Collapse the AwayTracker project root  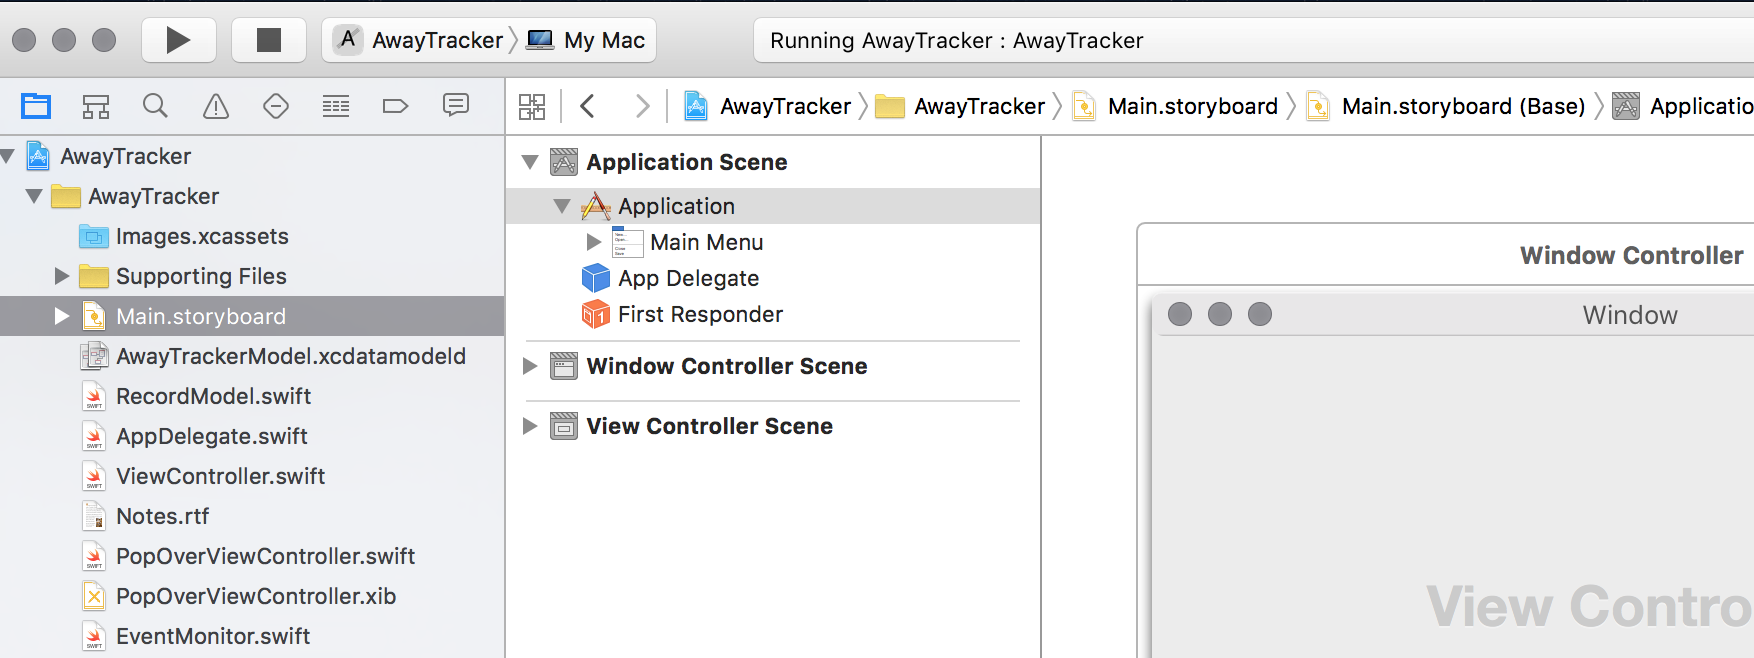pos(8,156)
